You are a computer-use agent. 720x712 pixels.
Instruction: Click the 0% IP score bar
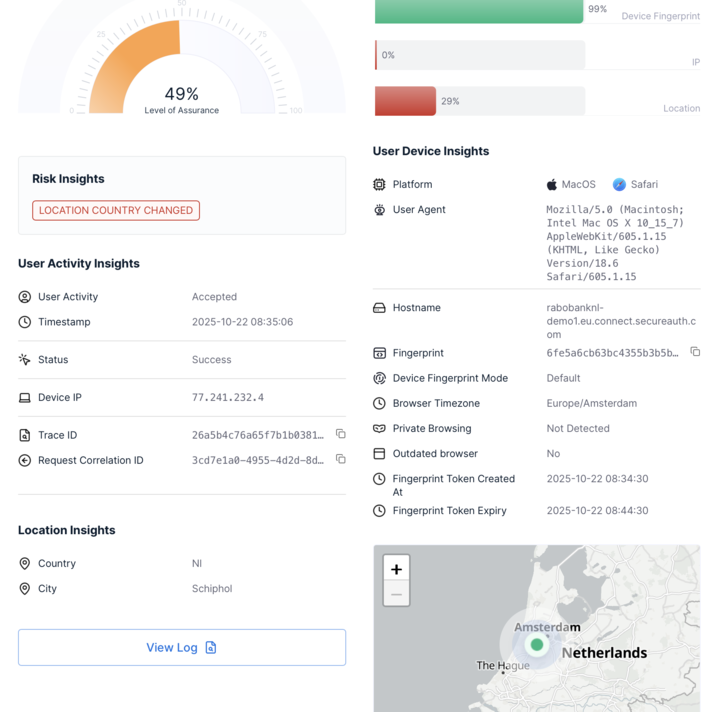click(x=480, y=55)
